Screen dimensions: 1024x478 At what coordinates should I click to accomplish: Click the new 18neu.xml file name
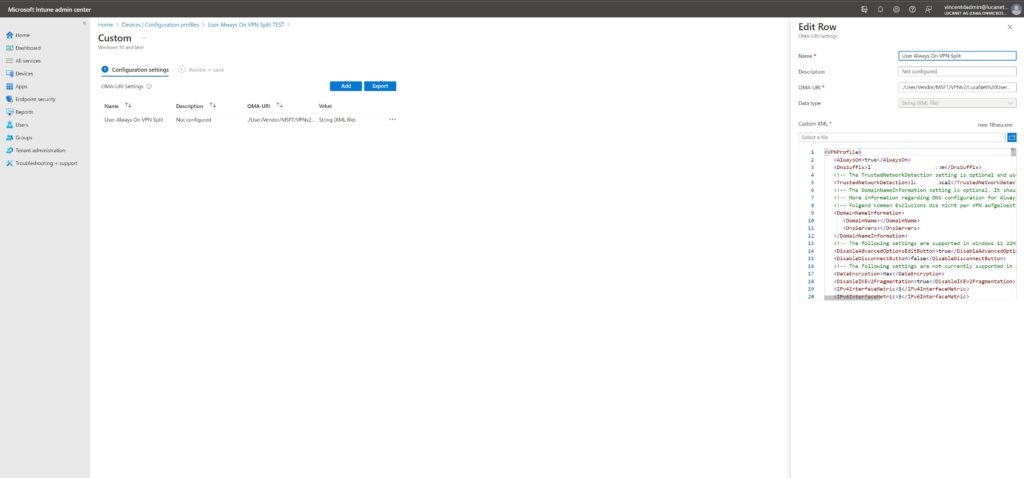click(x=995, y=124)
